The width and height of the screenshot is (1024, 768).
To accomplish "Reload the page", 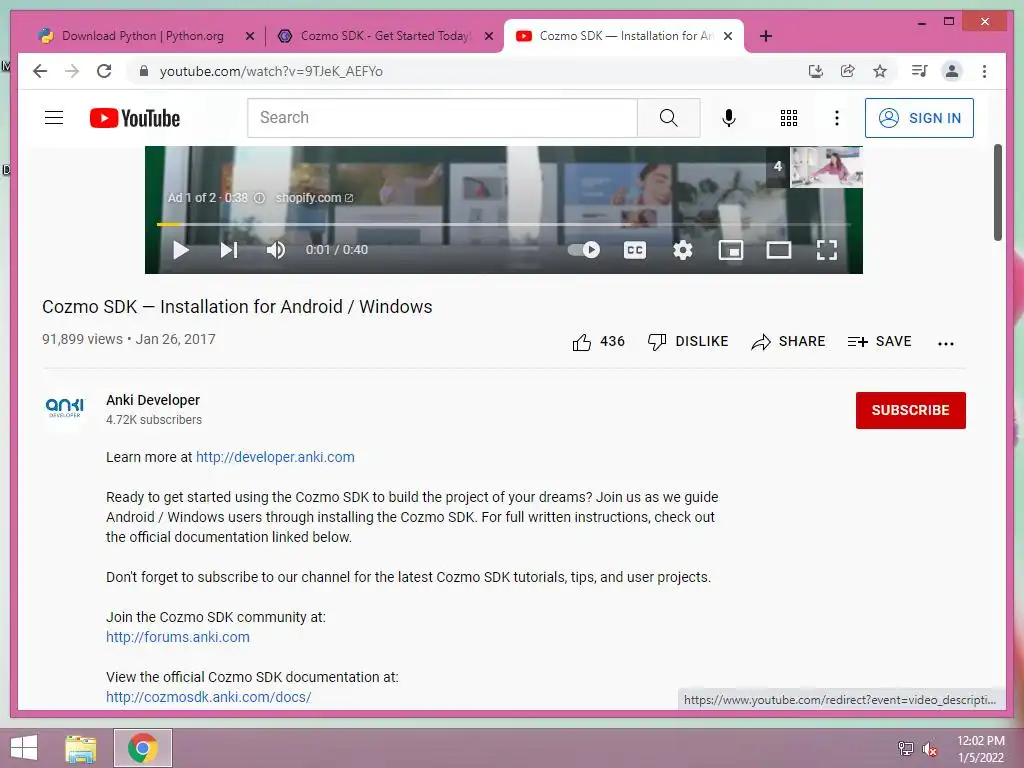I will 104,71.
